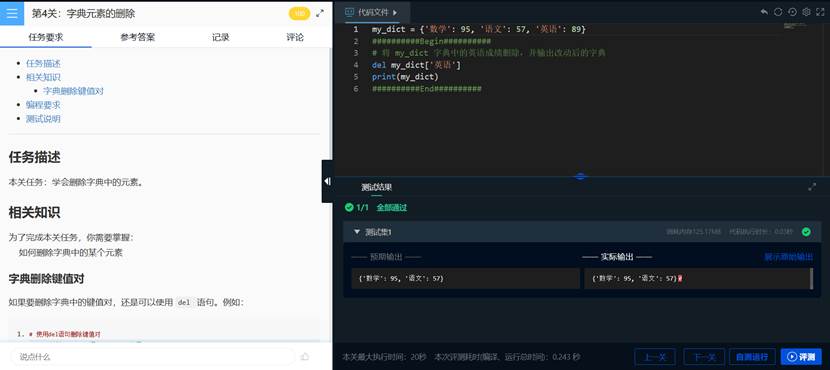Screen dimensions: 830x370
Task: Click the green check icon next to 1/1
Action: (349, 207)
